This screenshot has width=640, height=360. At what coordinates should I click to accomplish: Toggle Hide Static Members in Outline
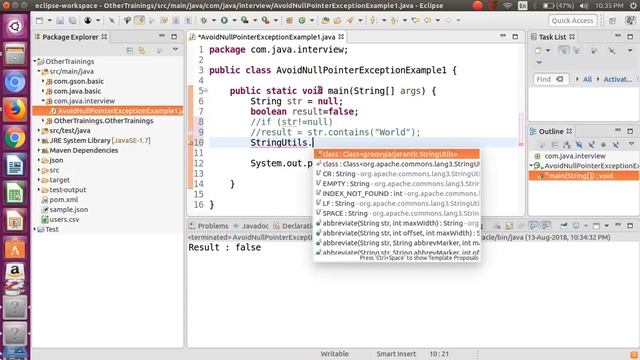tap(591, 144)
